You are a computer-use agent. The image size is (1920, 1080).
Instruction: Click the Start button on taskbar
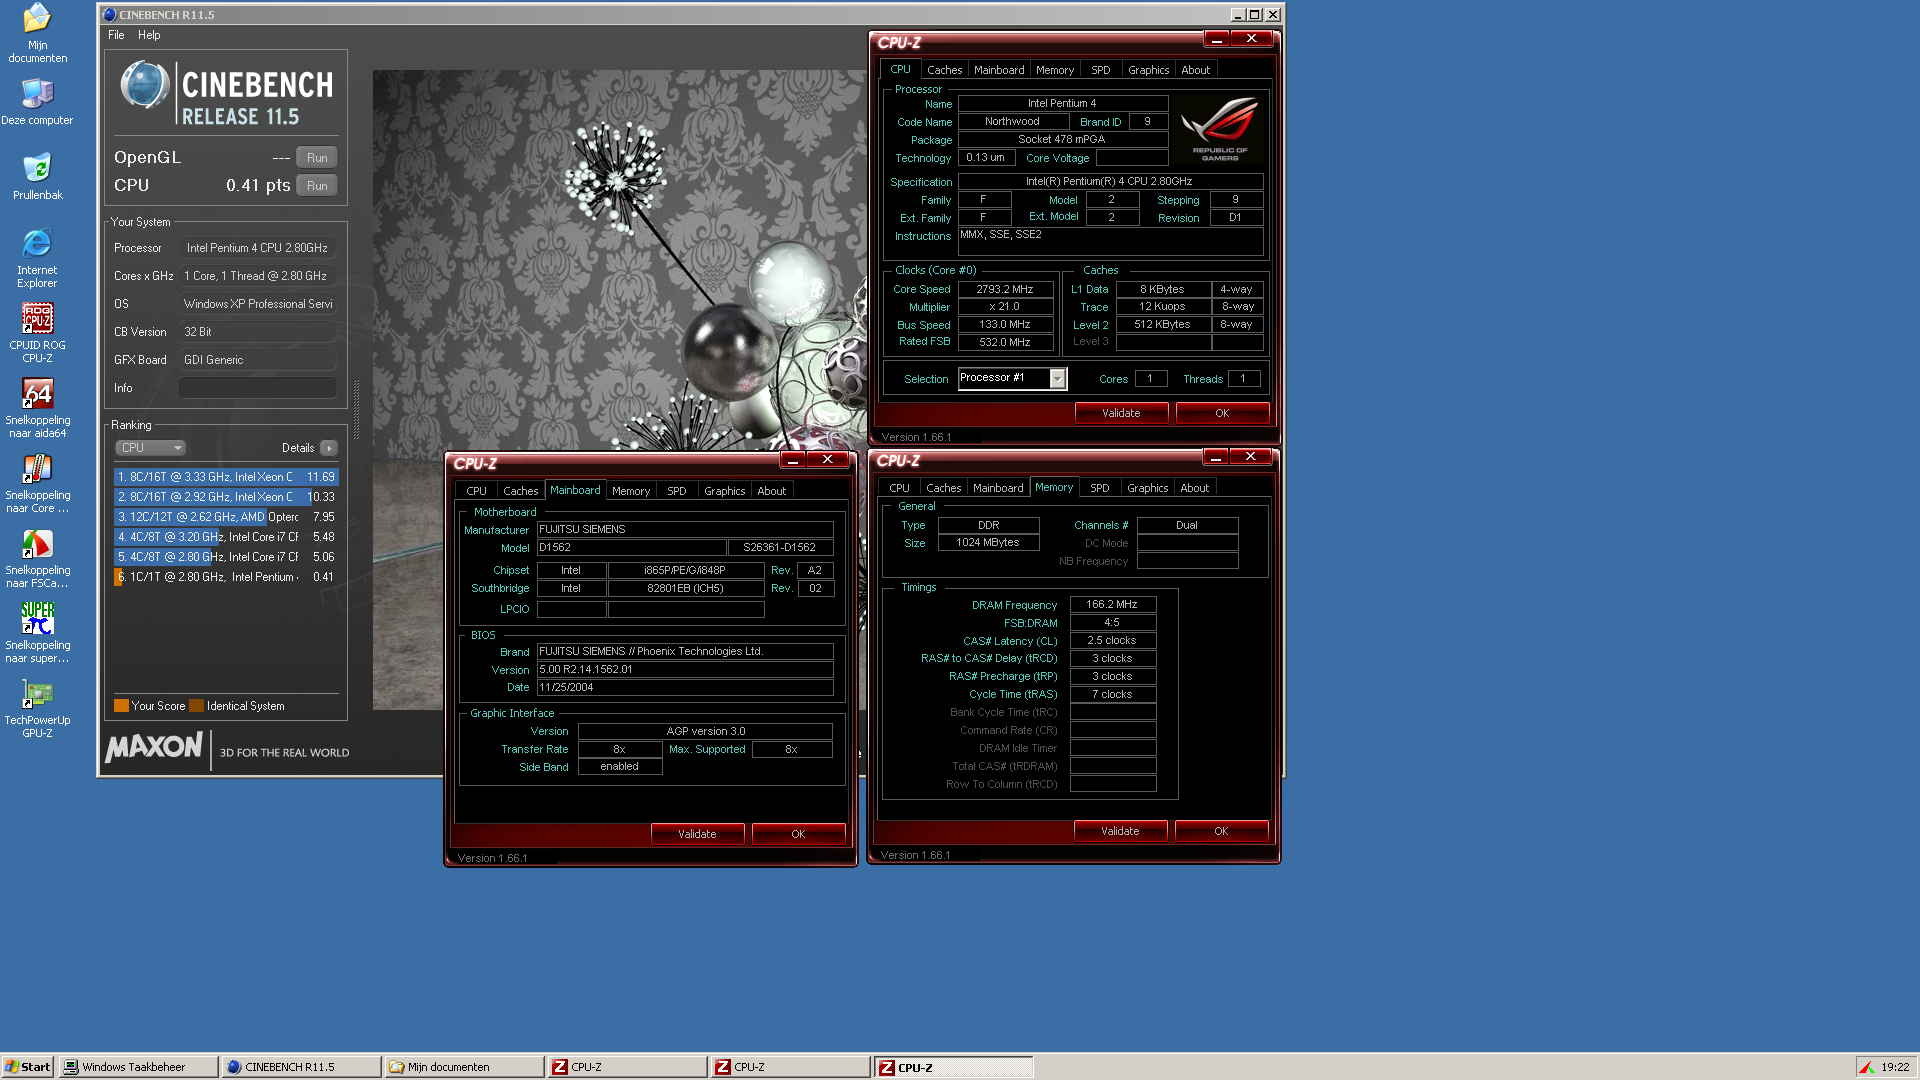click(x=27, y=1067)
